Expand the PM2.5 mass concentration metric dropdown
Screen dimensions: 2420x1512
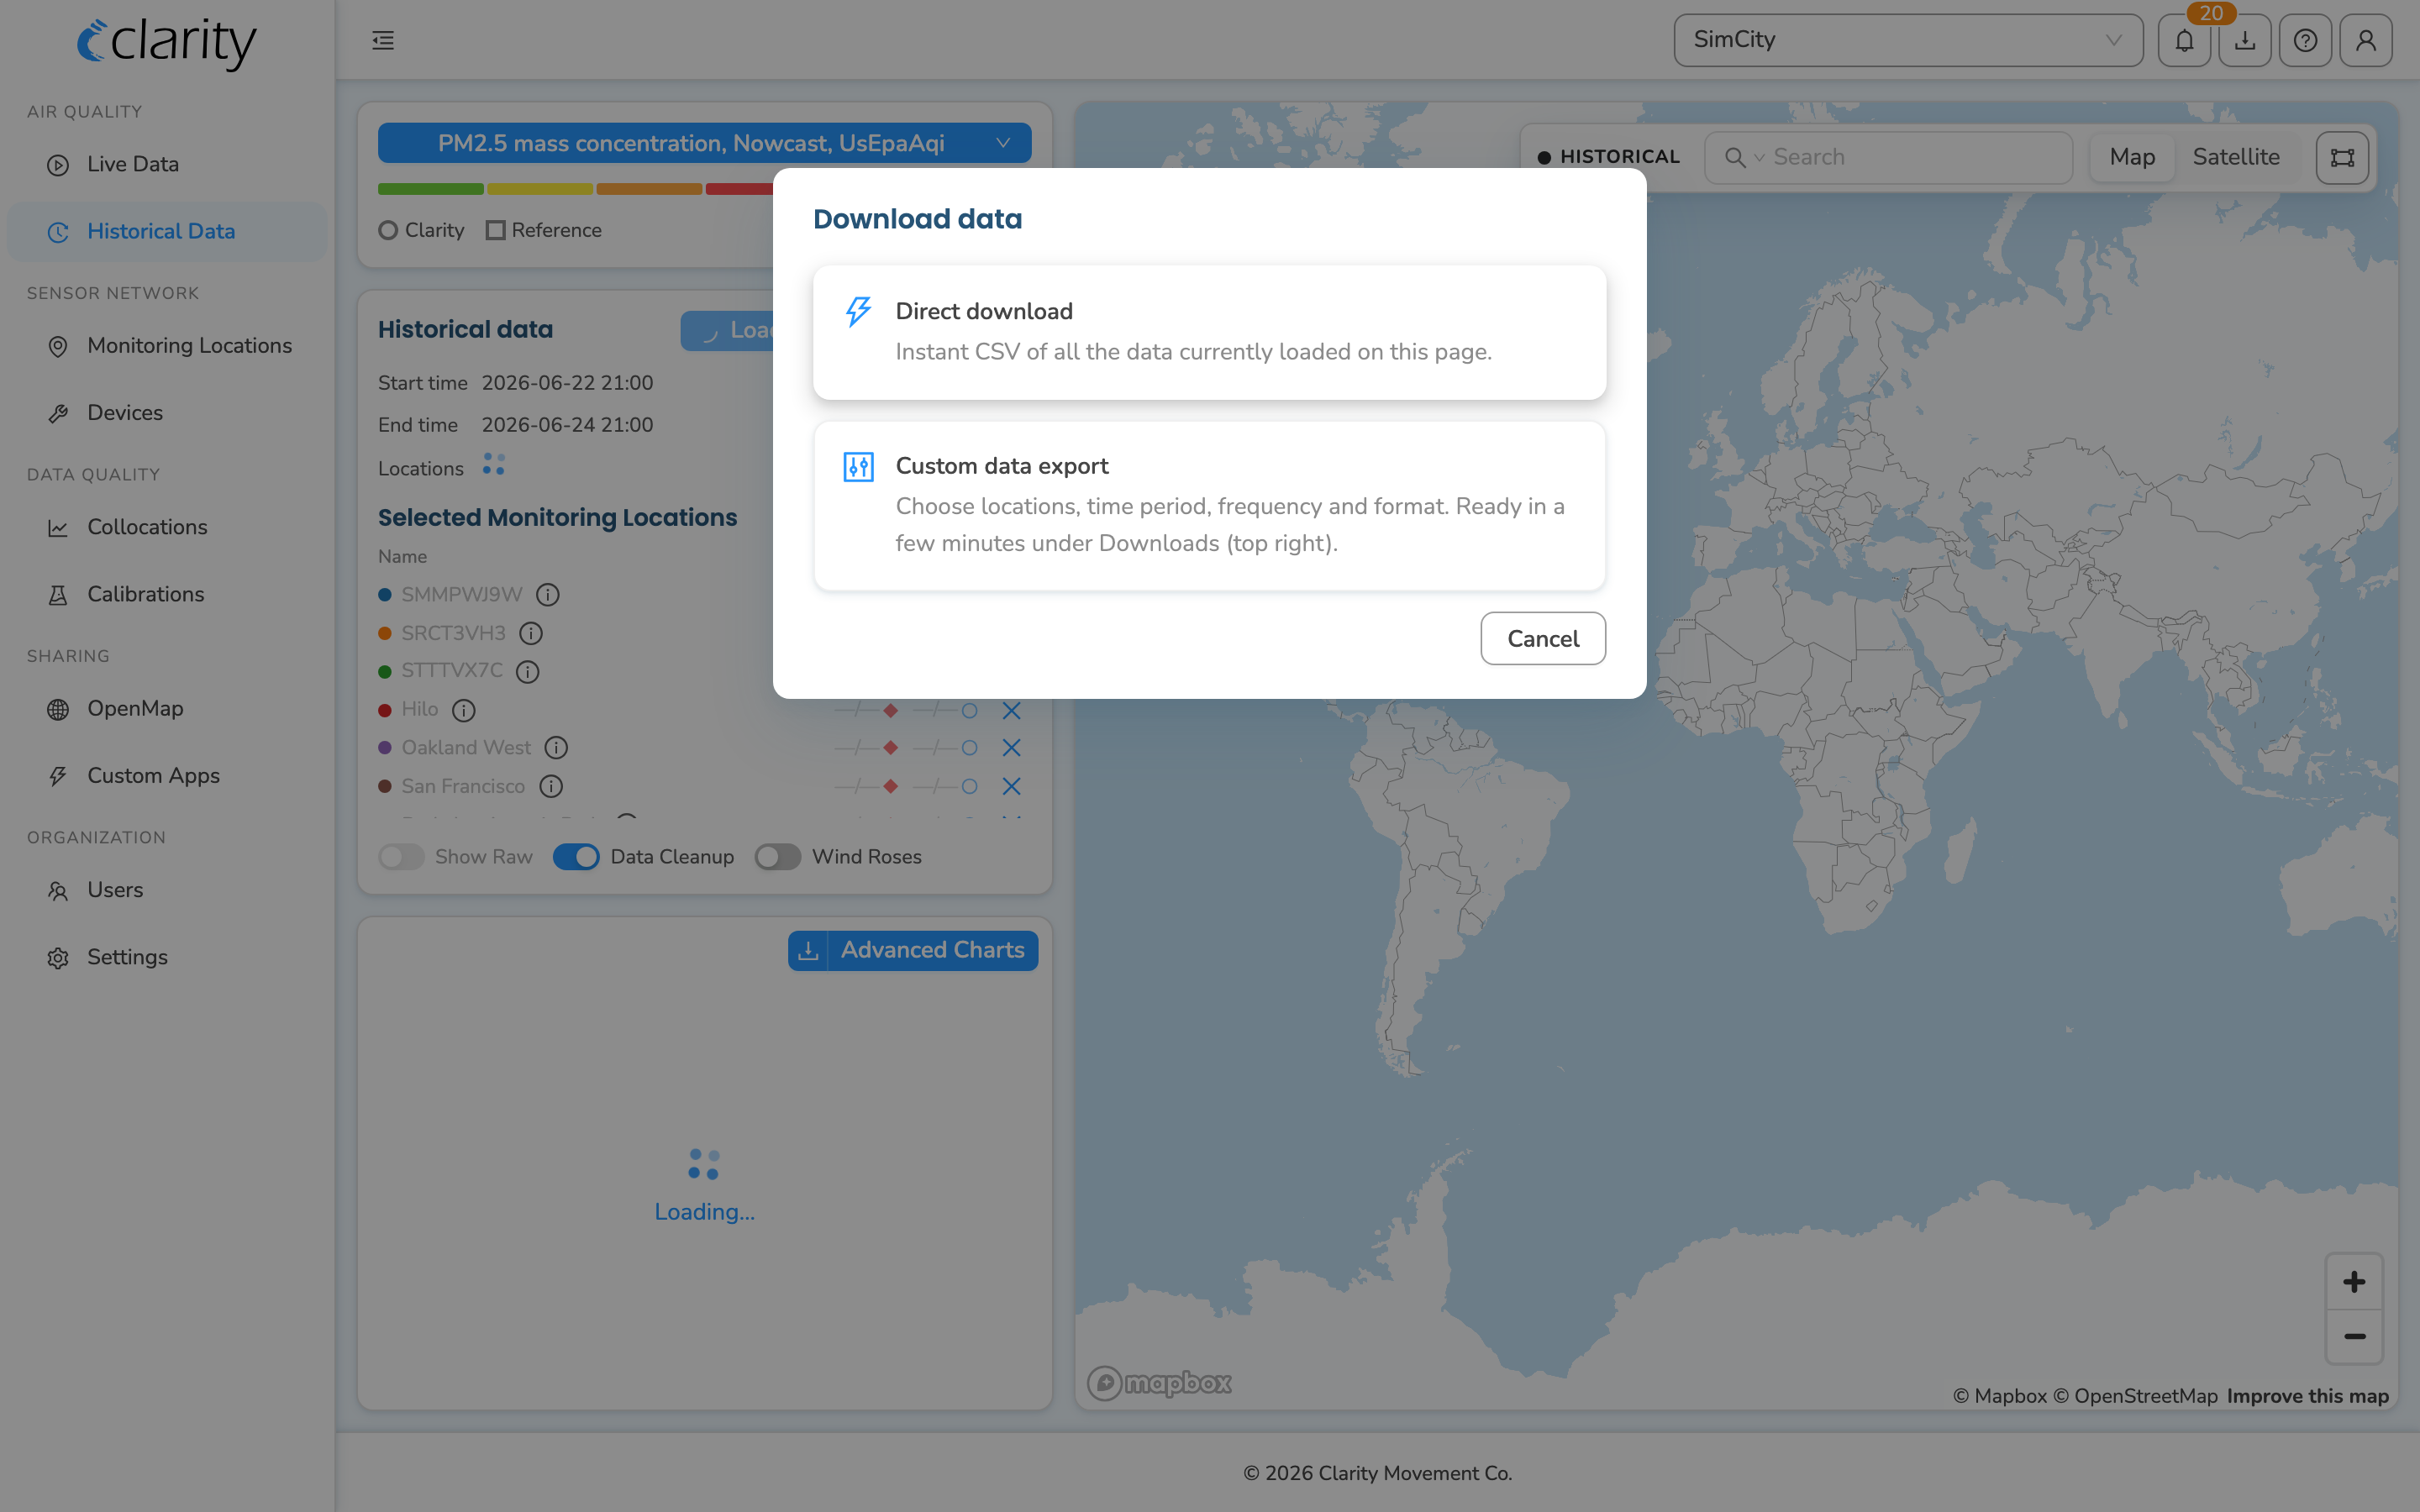[704, 143]
